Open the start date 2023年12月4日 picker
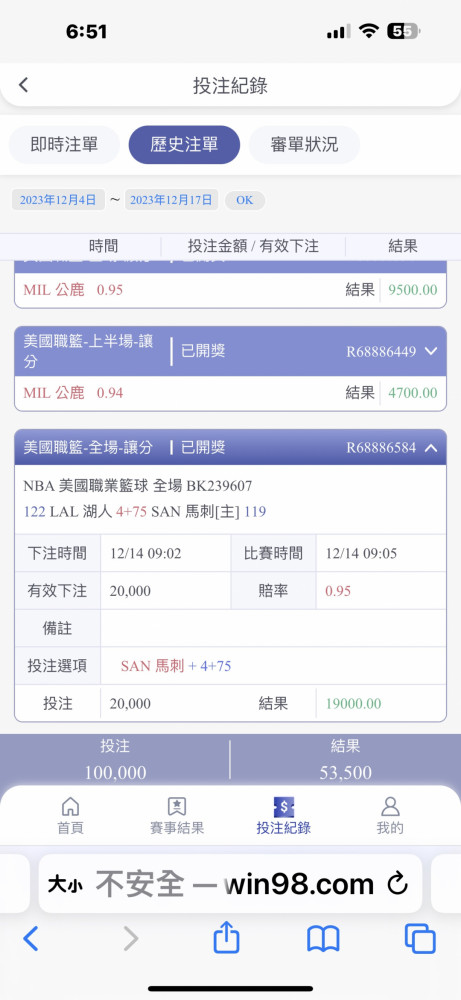This screenshot has width=461, height=1000. point(58,200)
